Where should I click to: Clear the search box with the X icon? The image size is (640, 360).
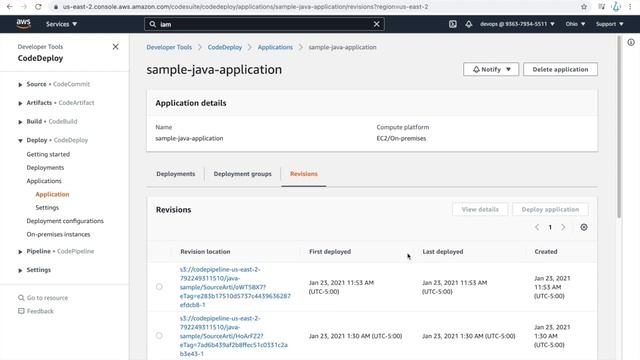(376, 24)
